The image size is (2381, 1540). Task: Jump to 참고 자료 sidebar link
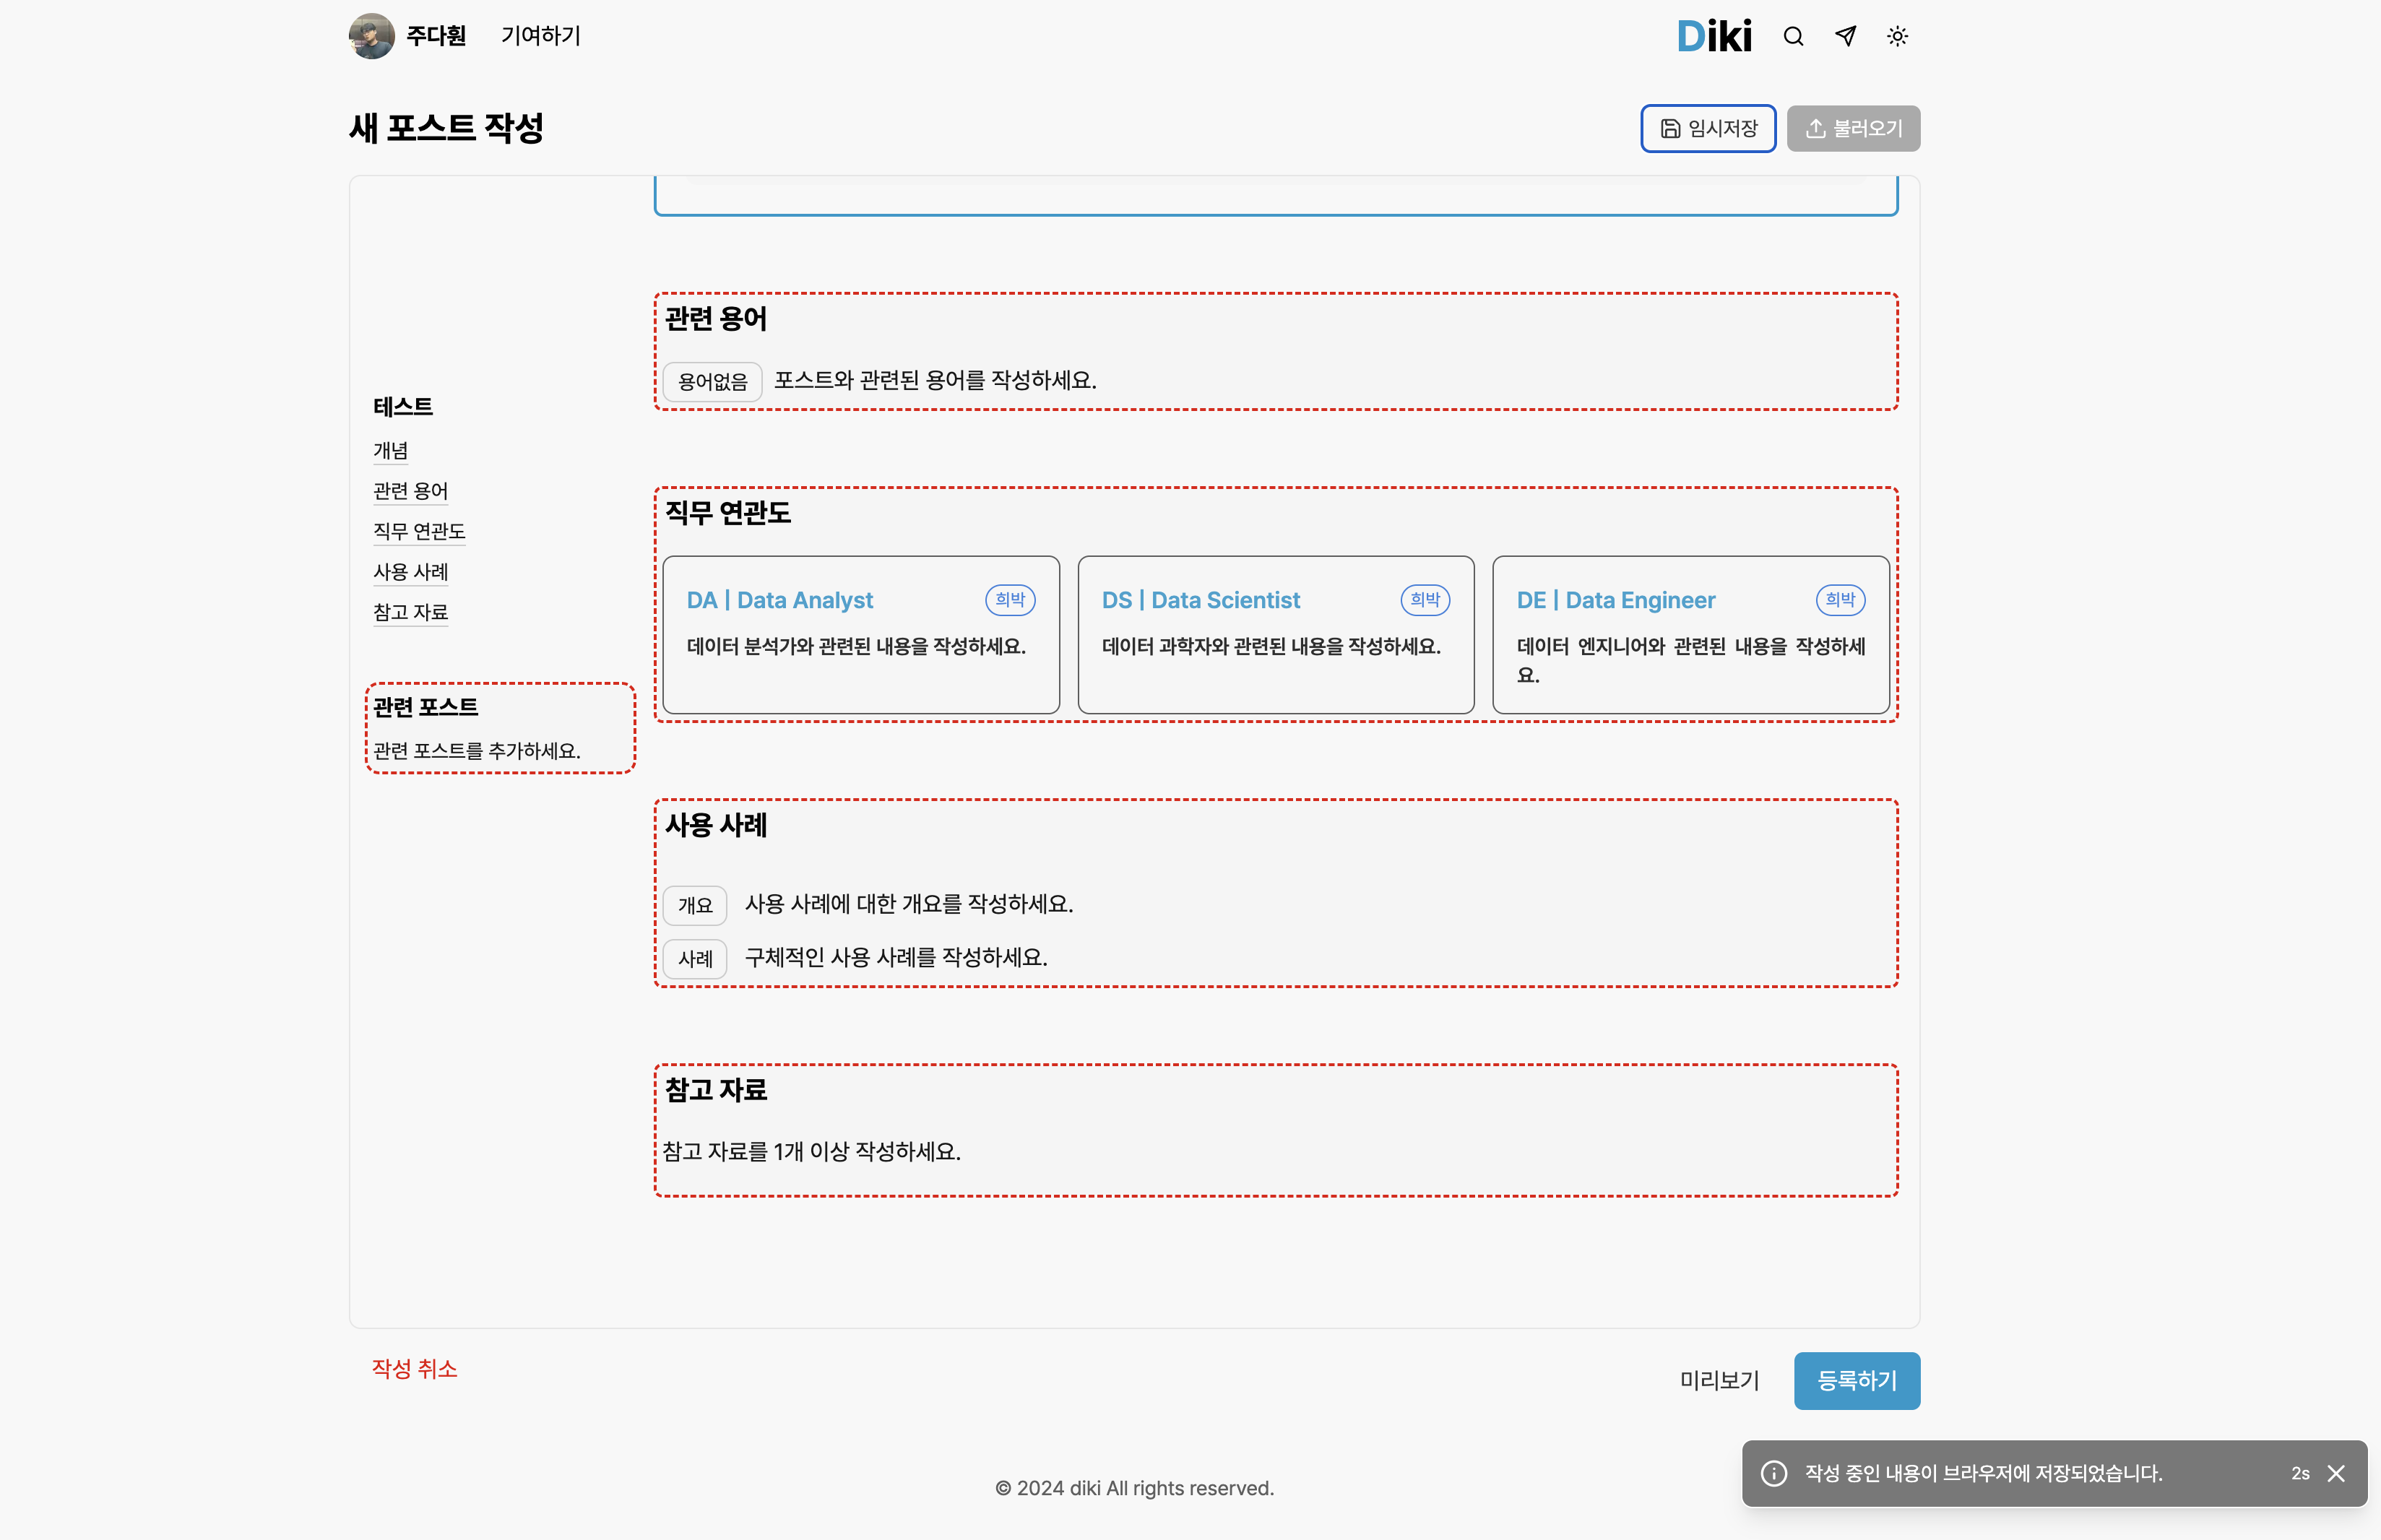(410, 612)
